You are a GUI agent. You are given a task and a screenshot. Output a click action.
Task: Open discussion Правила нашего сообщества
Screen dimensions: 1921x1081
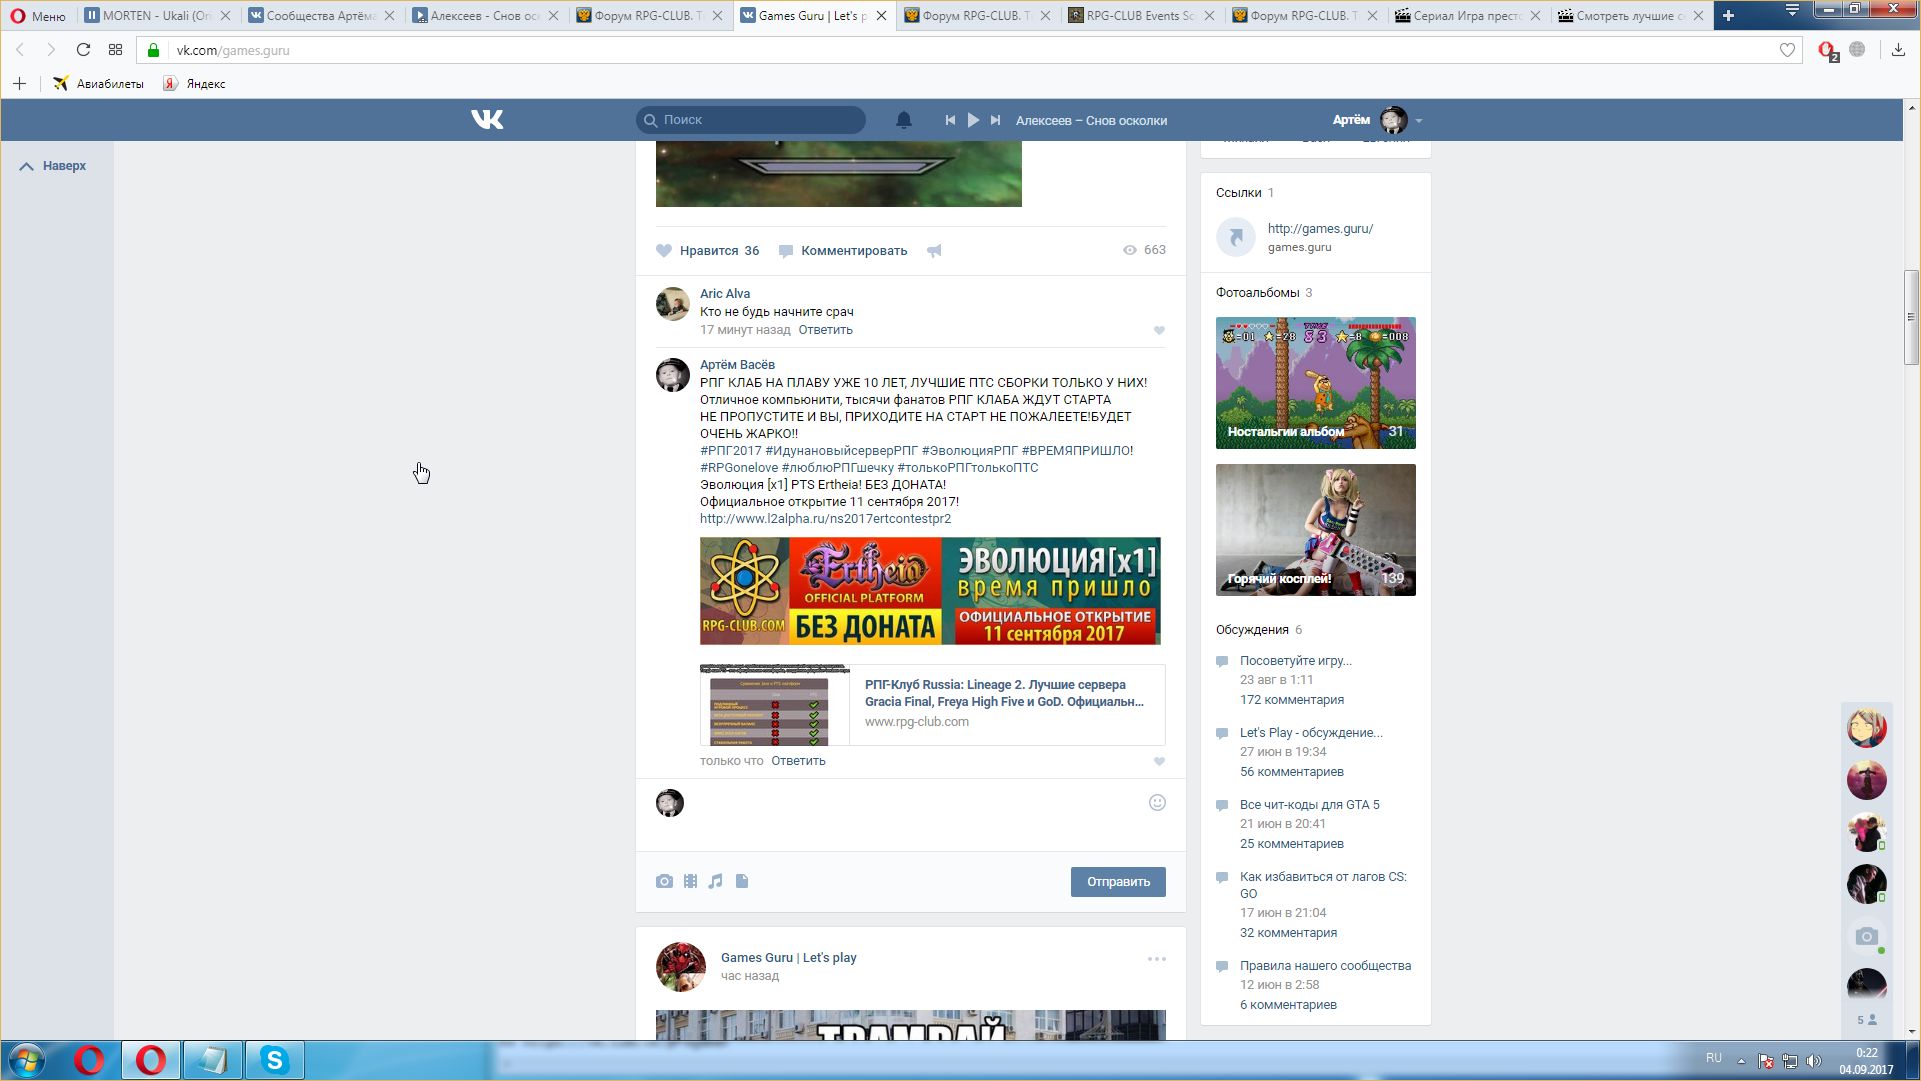[1325, 966]
